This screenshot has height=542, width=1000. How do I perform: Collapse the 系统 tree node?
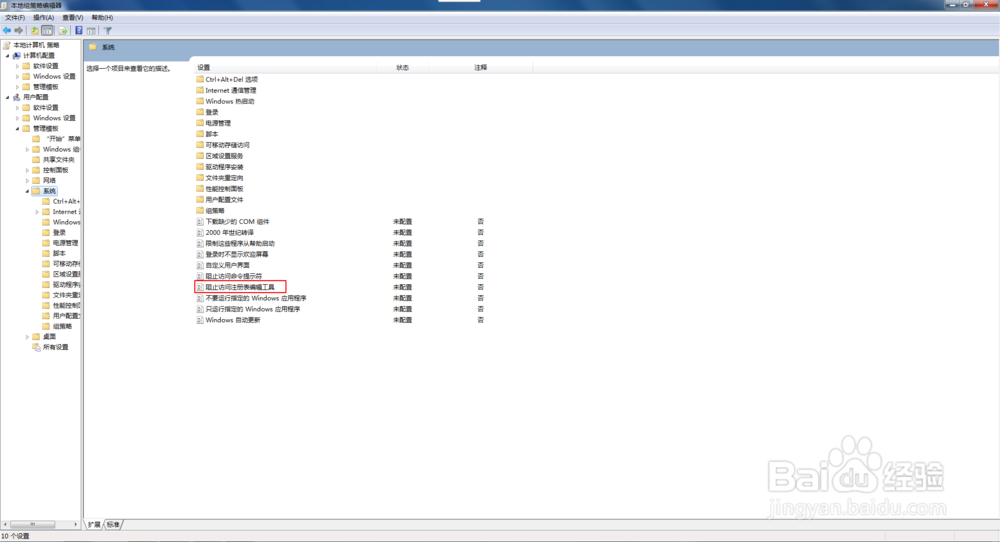(x=27, y=191)
